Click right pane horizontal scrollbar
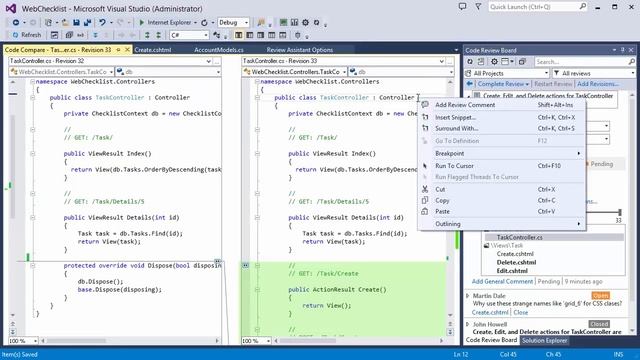The width and height of the screenshot is (640, 360). coord(358,341)
